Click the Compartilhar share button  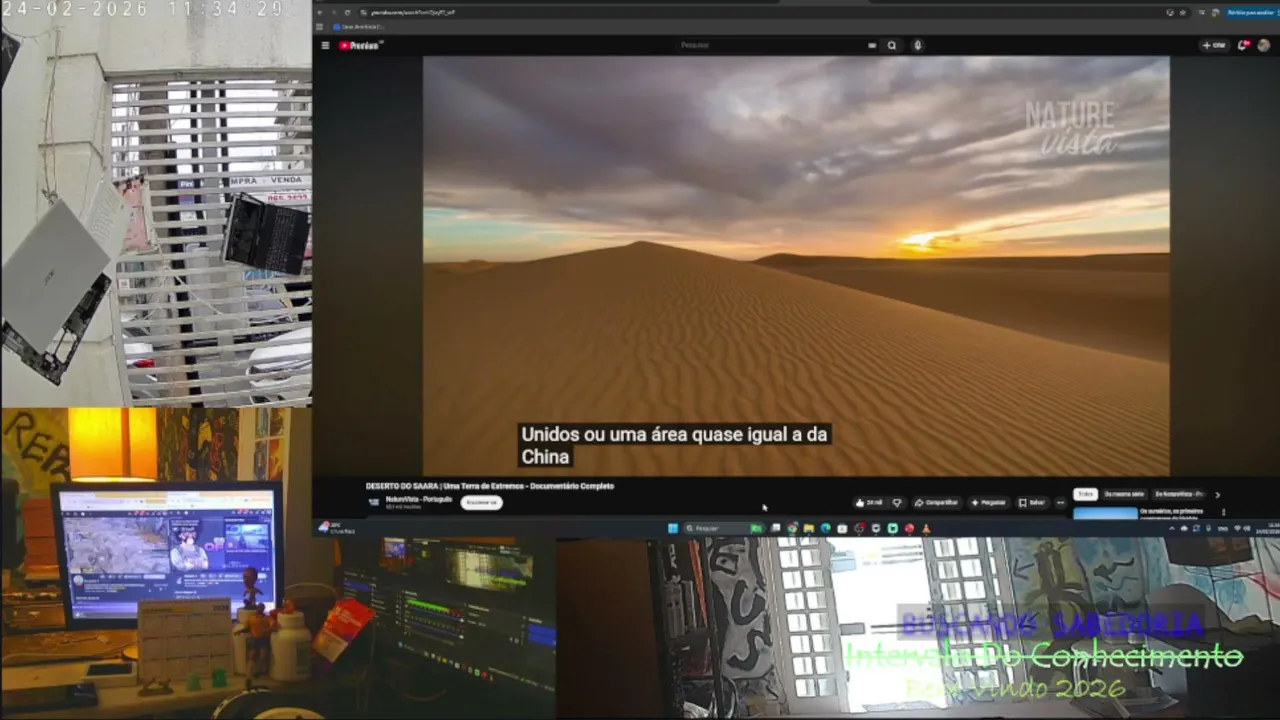(937, 502)
